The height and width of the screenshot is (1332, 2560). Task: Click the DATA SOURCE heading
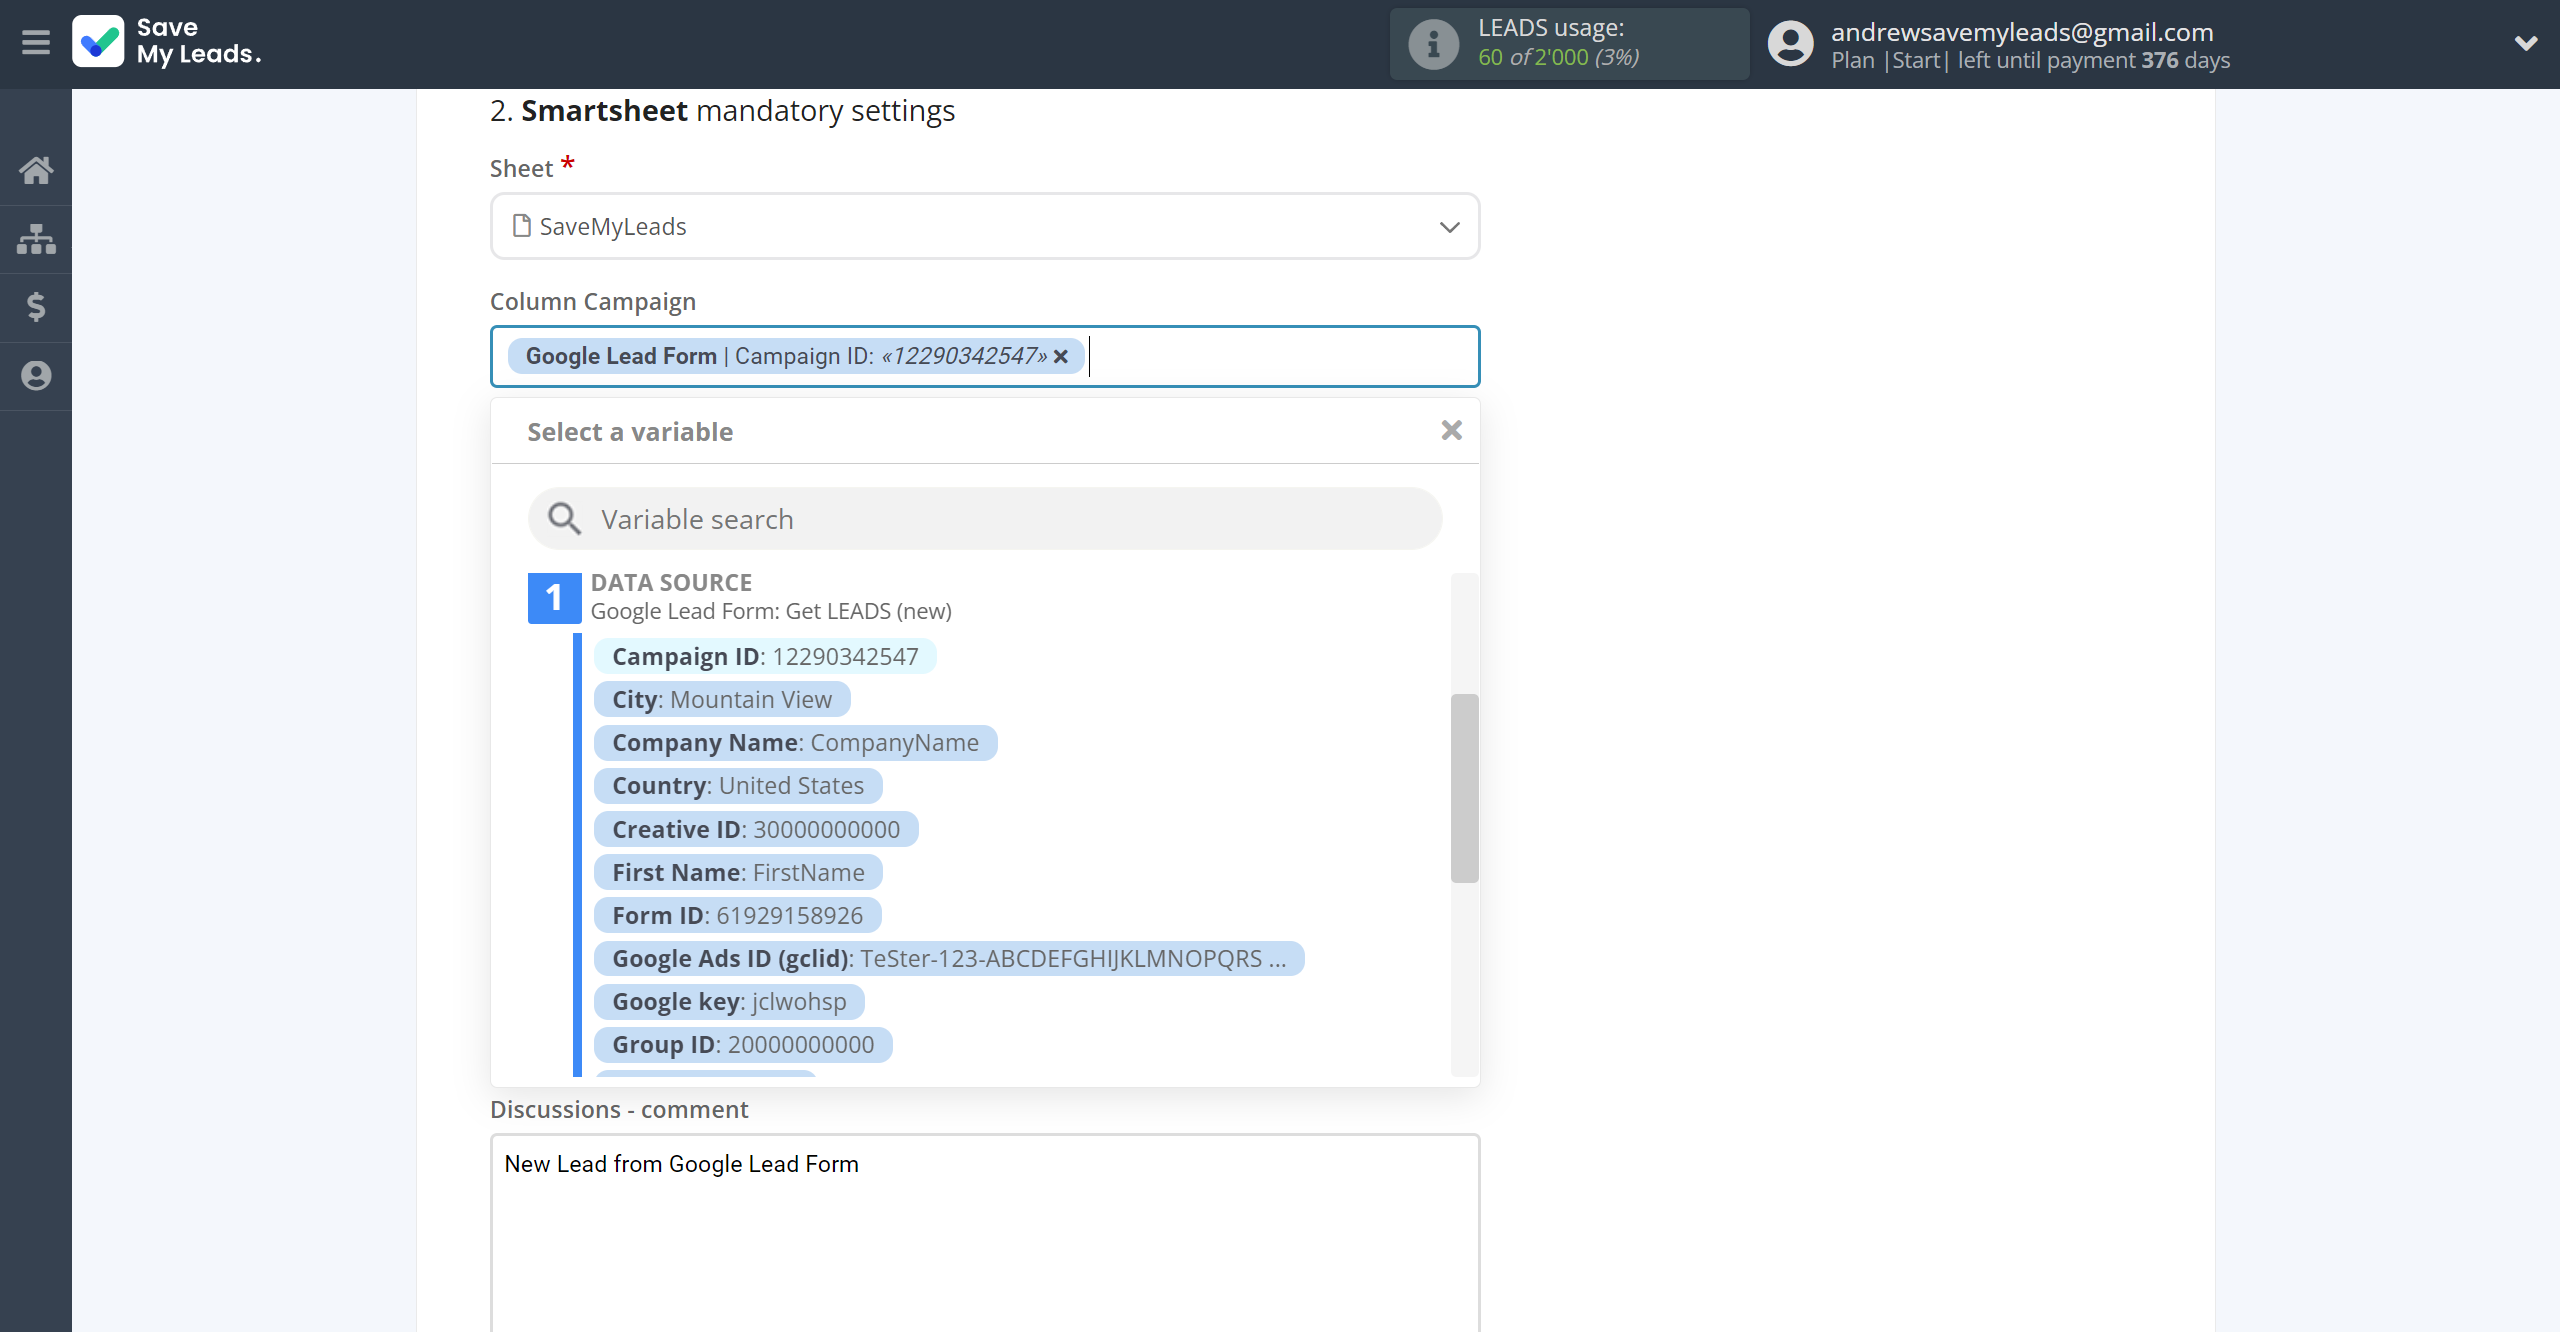pyautogui.click(x=671, y=583)
